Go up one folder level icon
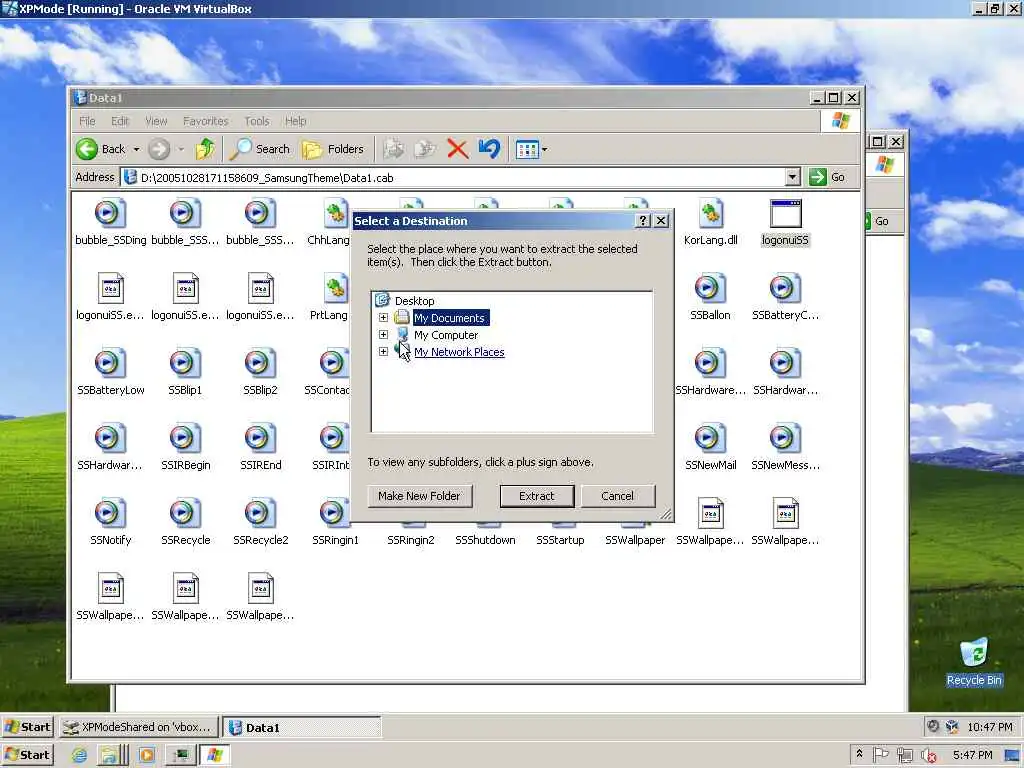Screen dimensions: 1024x768 pyautogui.click(x=205, y=150)
